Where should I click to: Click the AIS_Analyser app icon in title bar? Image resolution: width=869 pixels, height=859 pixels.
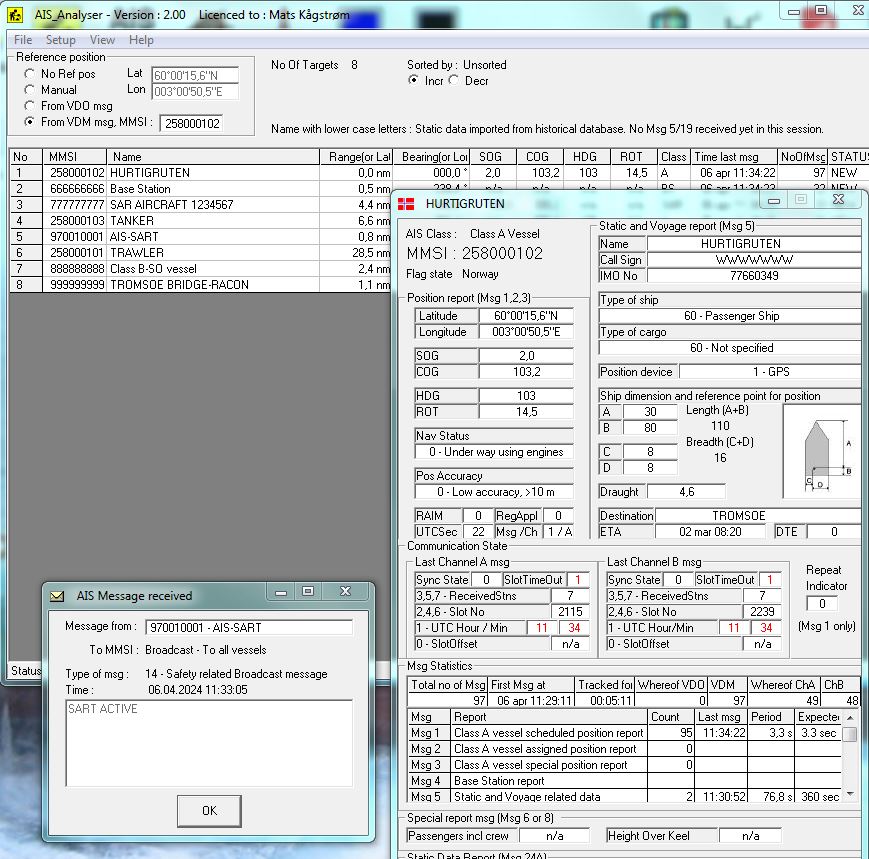point(14,15)
